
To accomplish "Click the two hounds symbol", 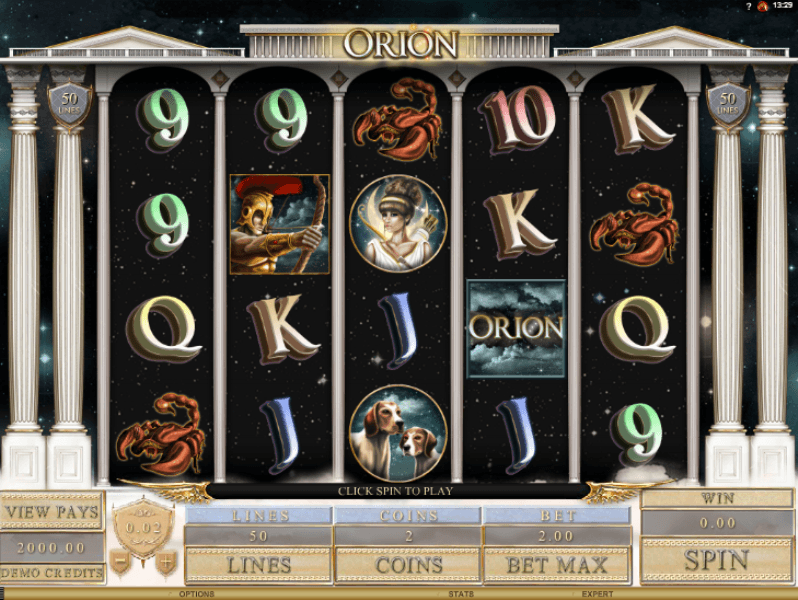I will 398,433.
